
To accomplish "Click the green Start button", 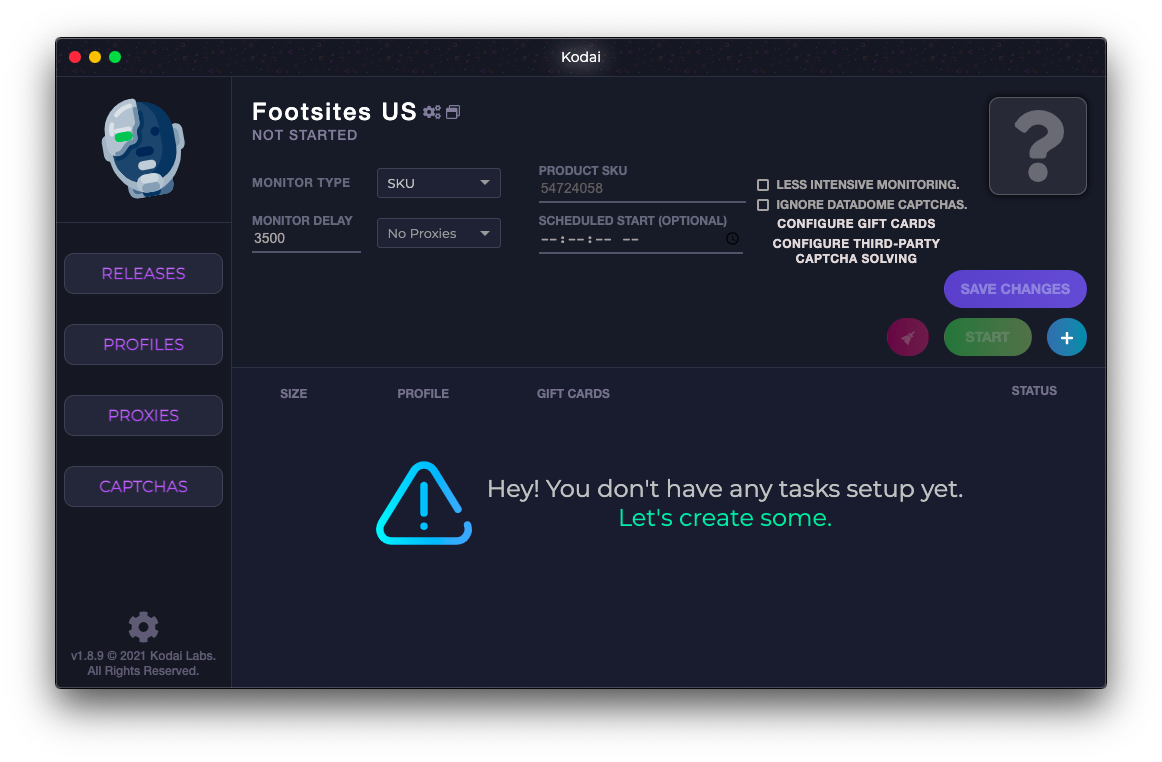I will (x=987, y=337).
